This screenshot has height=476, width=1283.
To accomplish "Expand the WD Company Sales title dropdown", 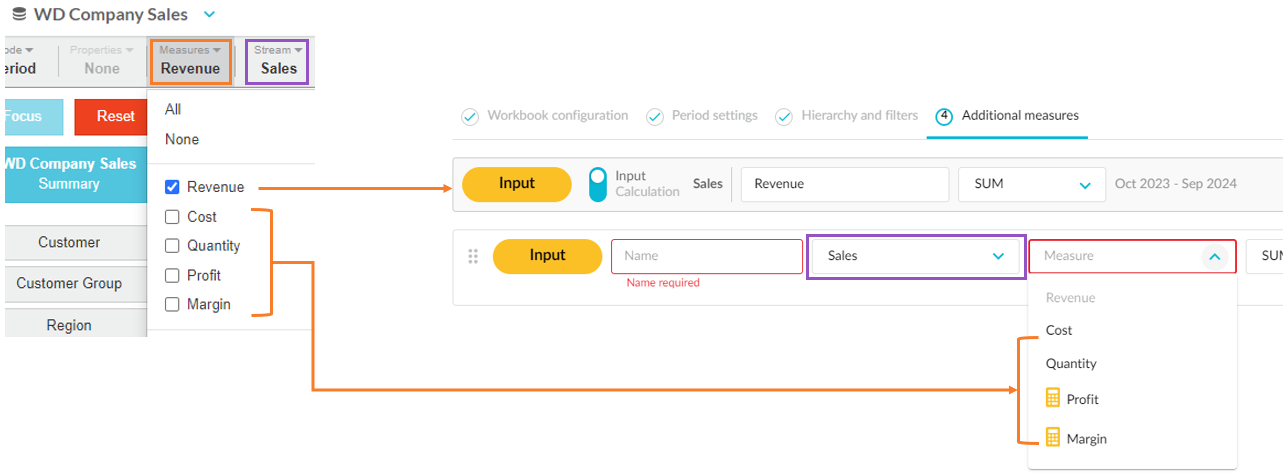I will coord(209,15).
